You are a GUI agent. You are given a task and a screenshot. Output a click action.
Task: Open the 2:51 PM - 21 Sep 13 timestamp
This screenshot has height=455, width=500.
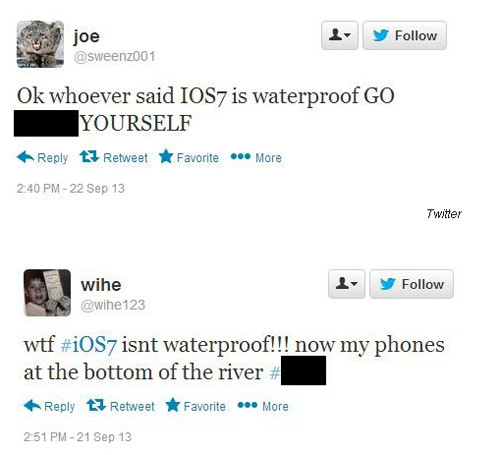[x=77, y=437]
